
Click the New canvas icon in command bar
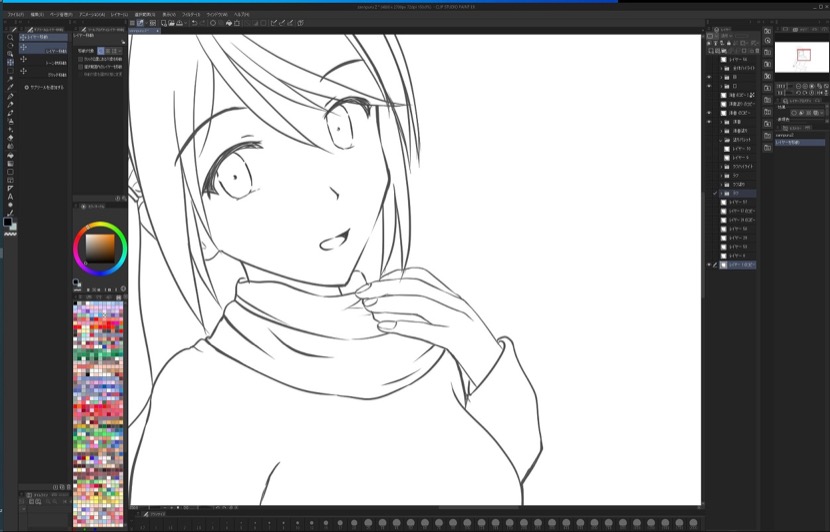coord(164,23)
